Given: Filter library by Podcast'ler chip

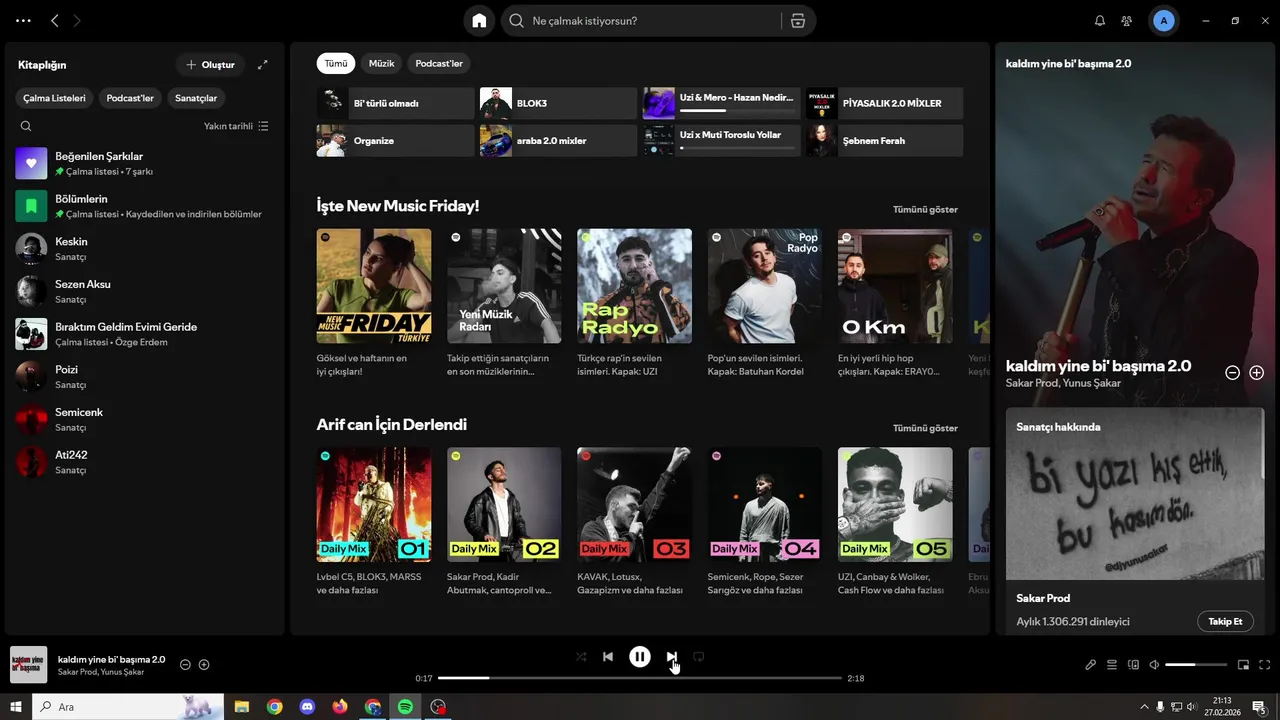Looking at the screenshot, I should click(x=130, y=98).
